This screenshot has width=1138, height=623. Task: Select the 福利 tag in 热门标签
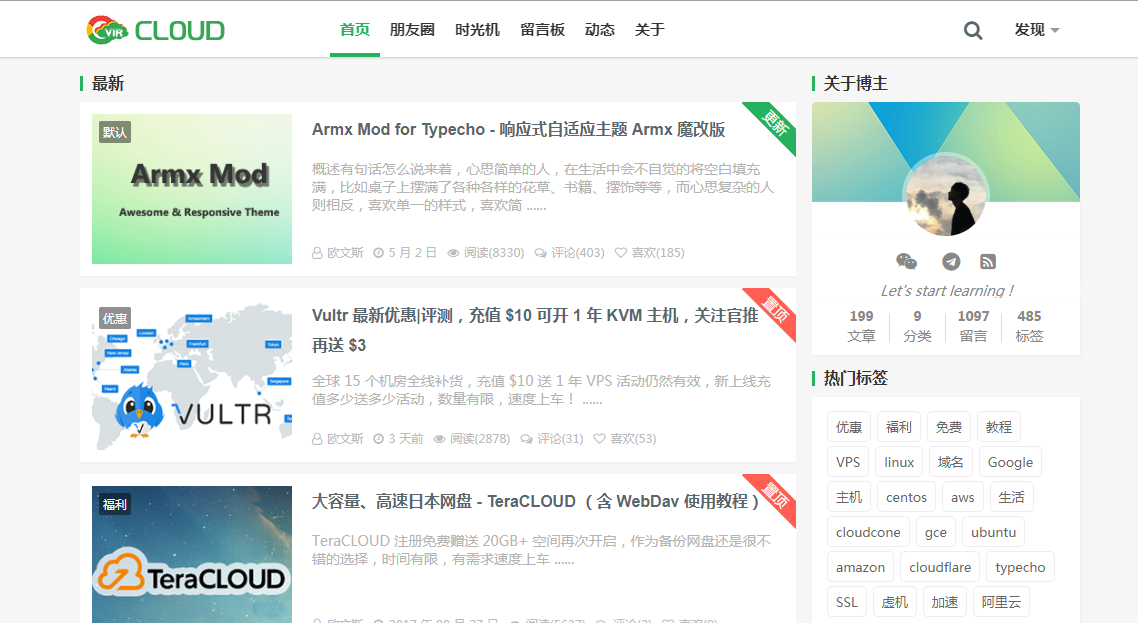(x=898, y=427)
